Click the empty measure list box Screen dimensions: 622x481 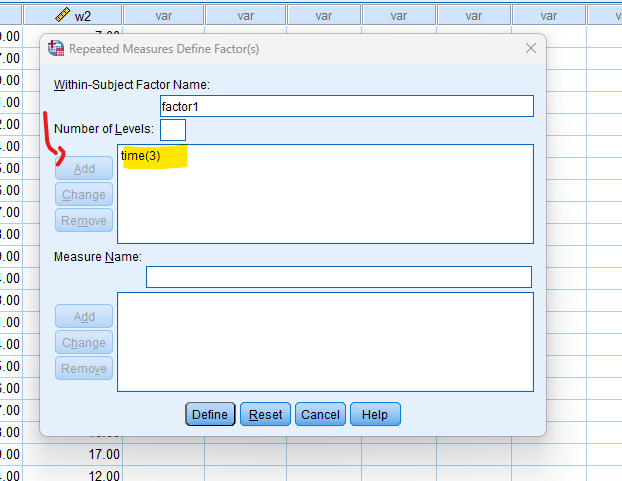point(325,341)
